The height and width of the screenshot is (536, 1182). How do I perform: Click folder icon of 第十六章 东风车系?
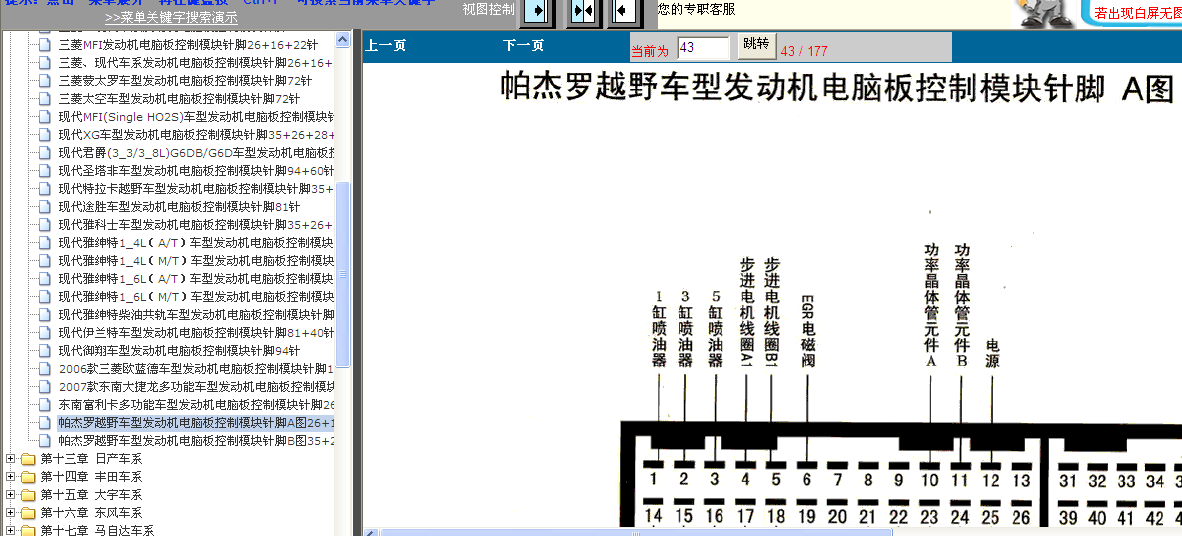[28, 513]
